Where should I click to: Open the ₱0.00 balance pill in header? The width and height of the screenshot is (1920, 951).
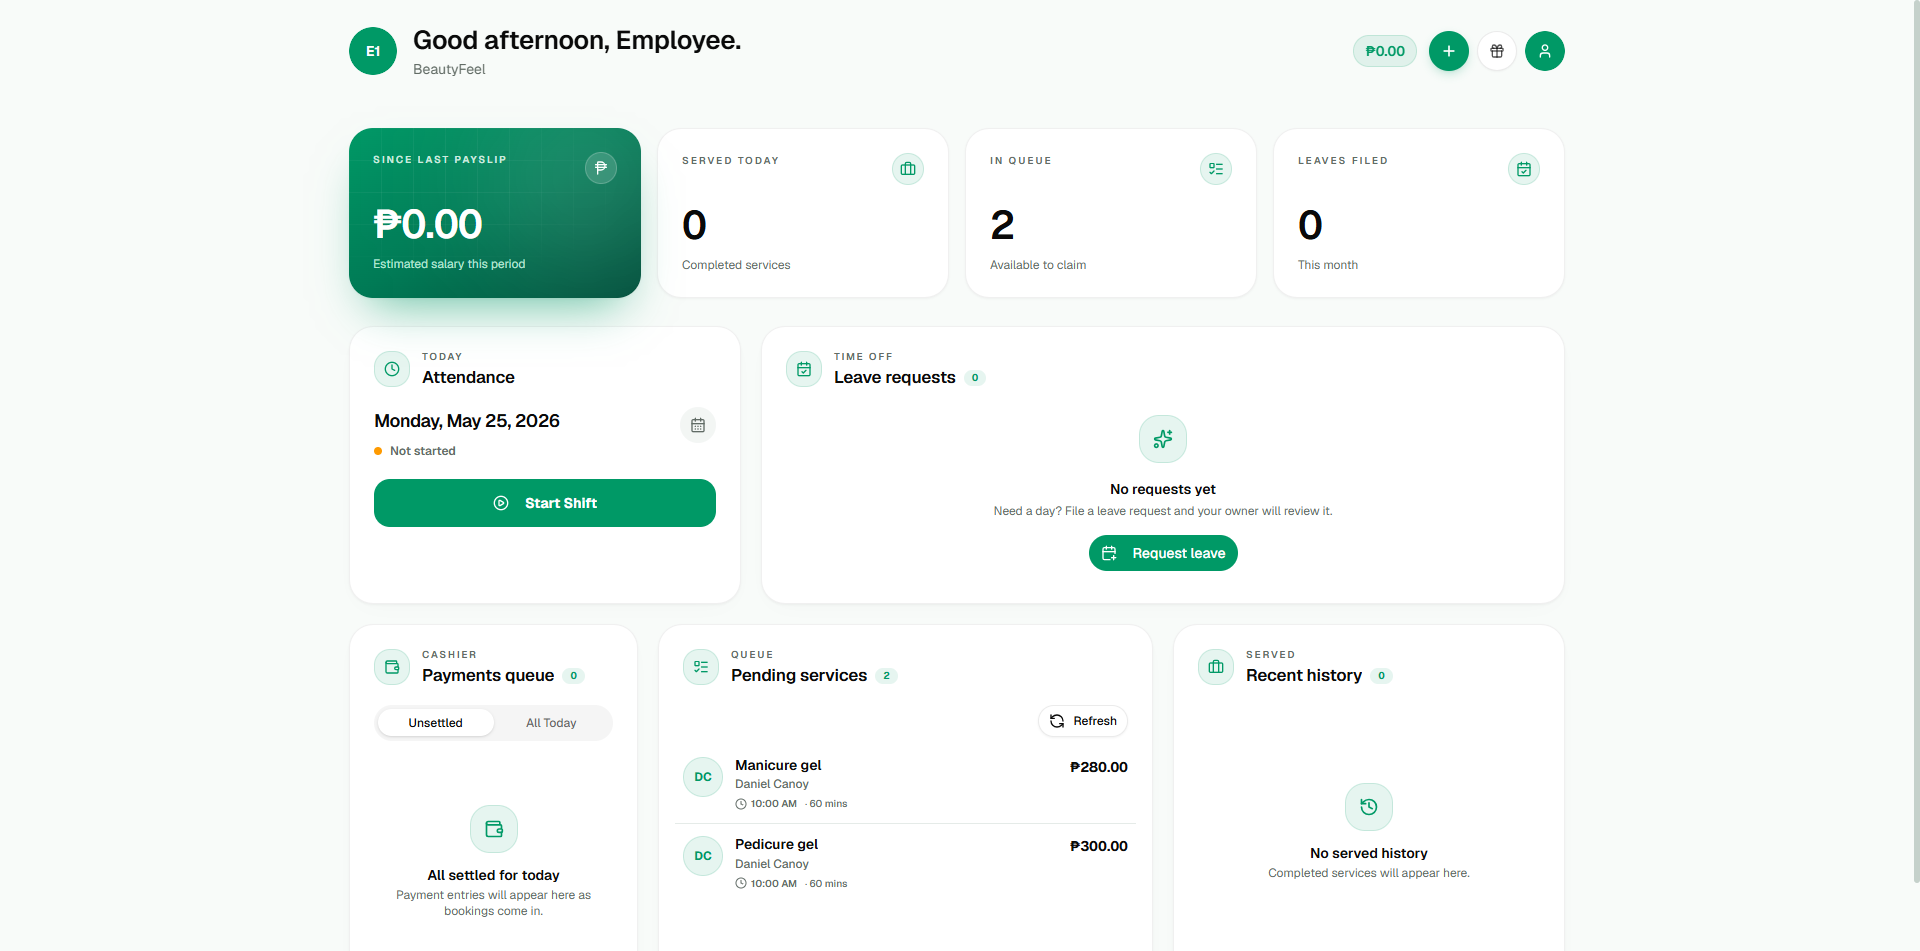(x=1385, y=51)
